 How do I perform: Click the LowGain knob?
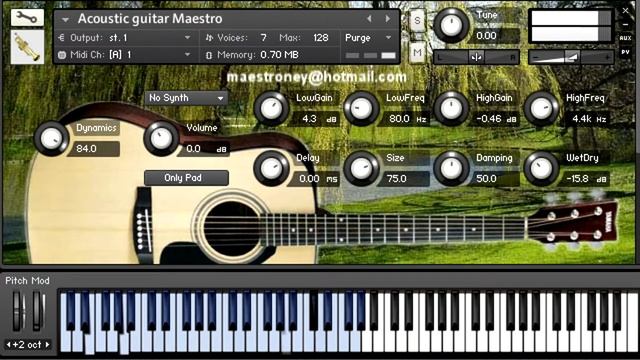click(271, 109)
